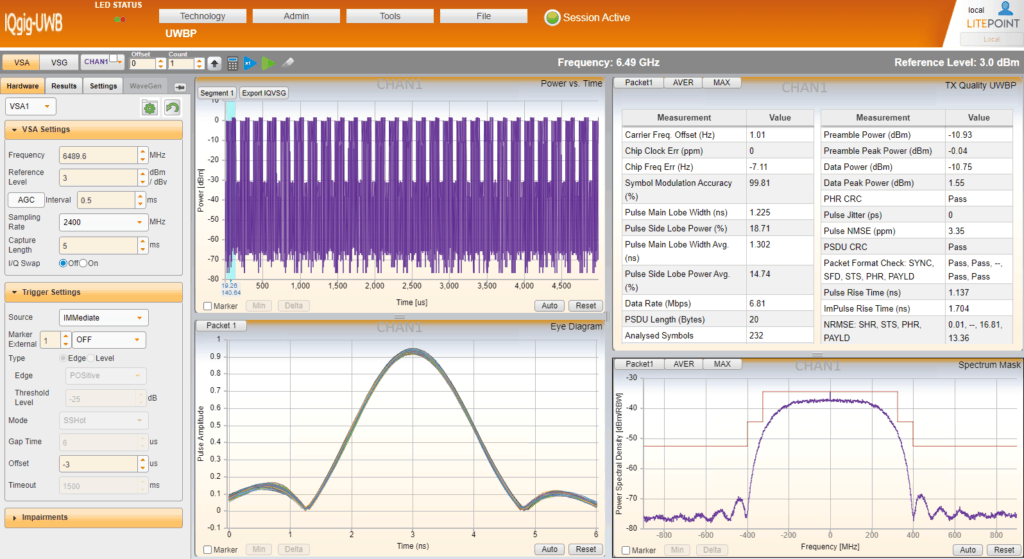This screenshot has height=559, width=1024.
Task: Increase Marker External number with stepper
Action: click(x=65, y=336)
